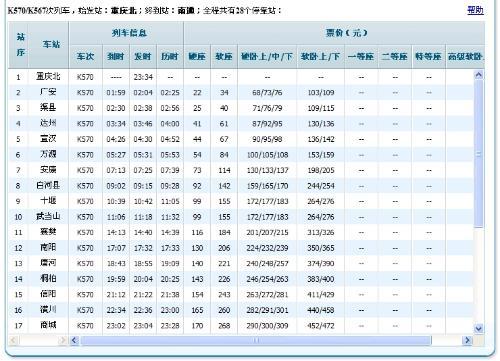Click the 一等座 column header
This screenshot has height=361, width=500.
361,57
